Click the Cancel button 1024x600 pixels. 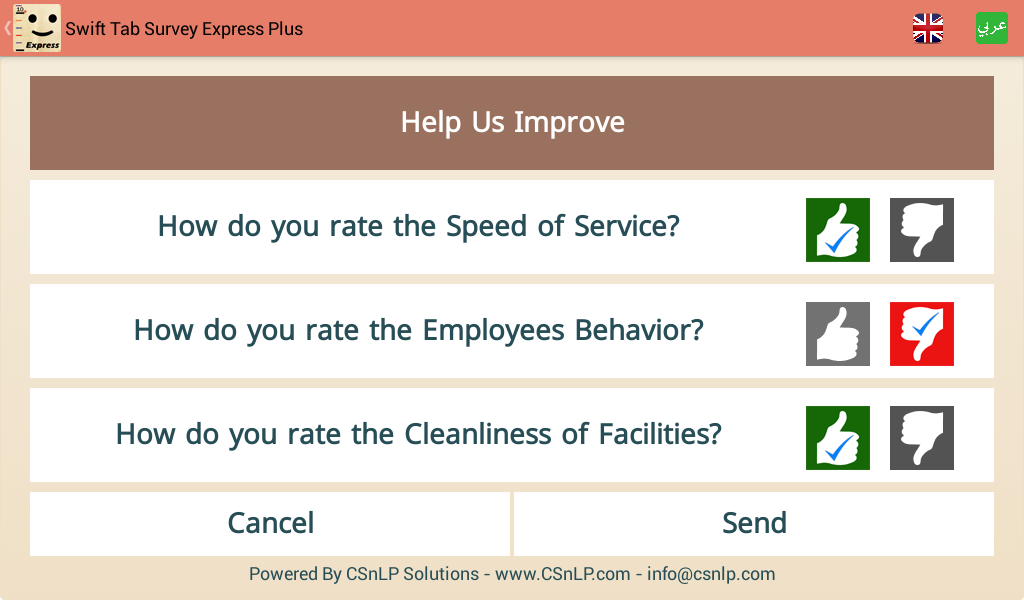pos(270,524)
